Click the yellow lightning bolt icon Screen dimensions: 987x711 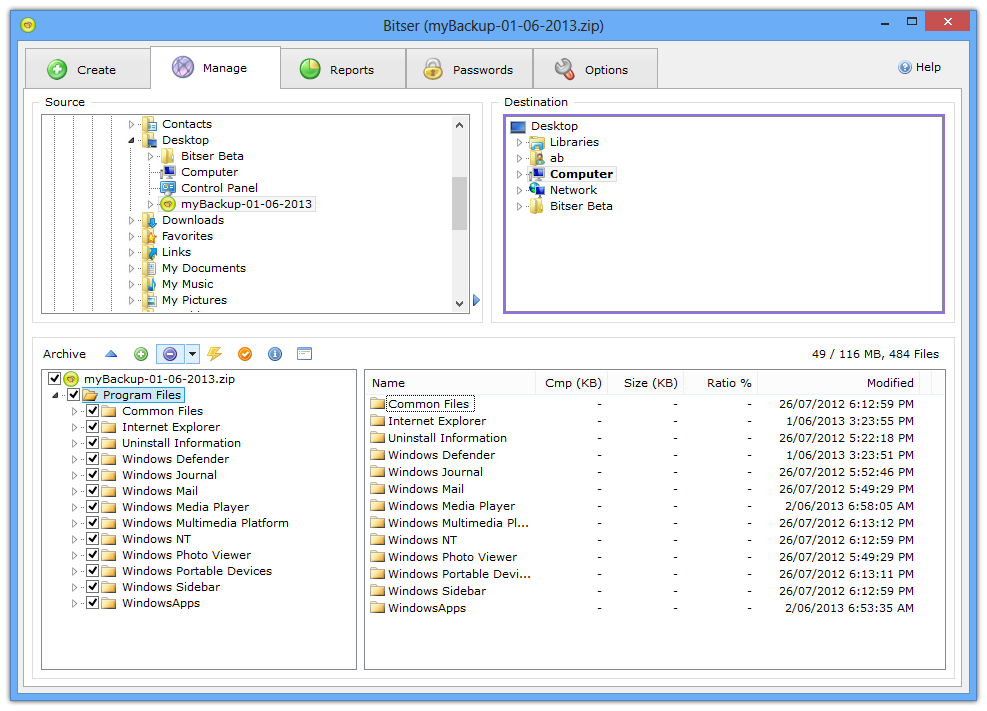point(215,354)
